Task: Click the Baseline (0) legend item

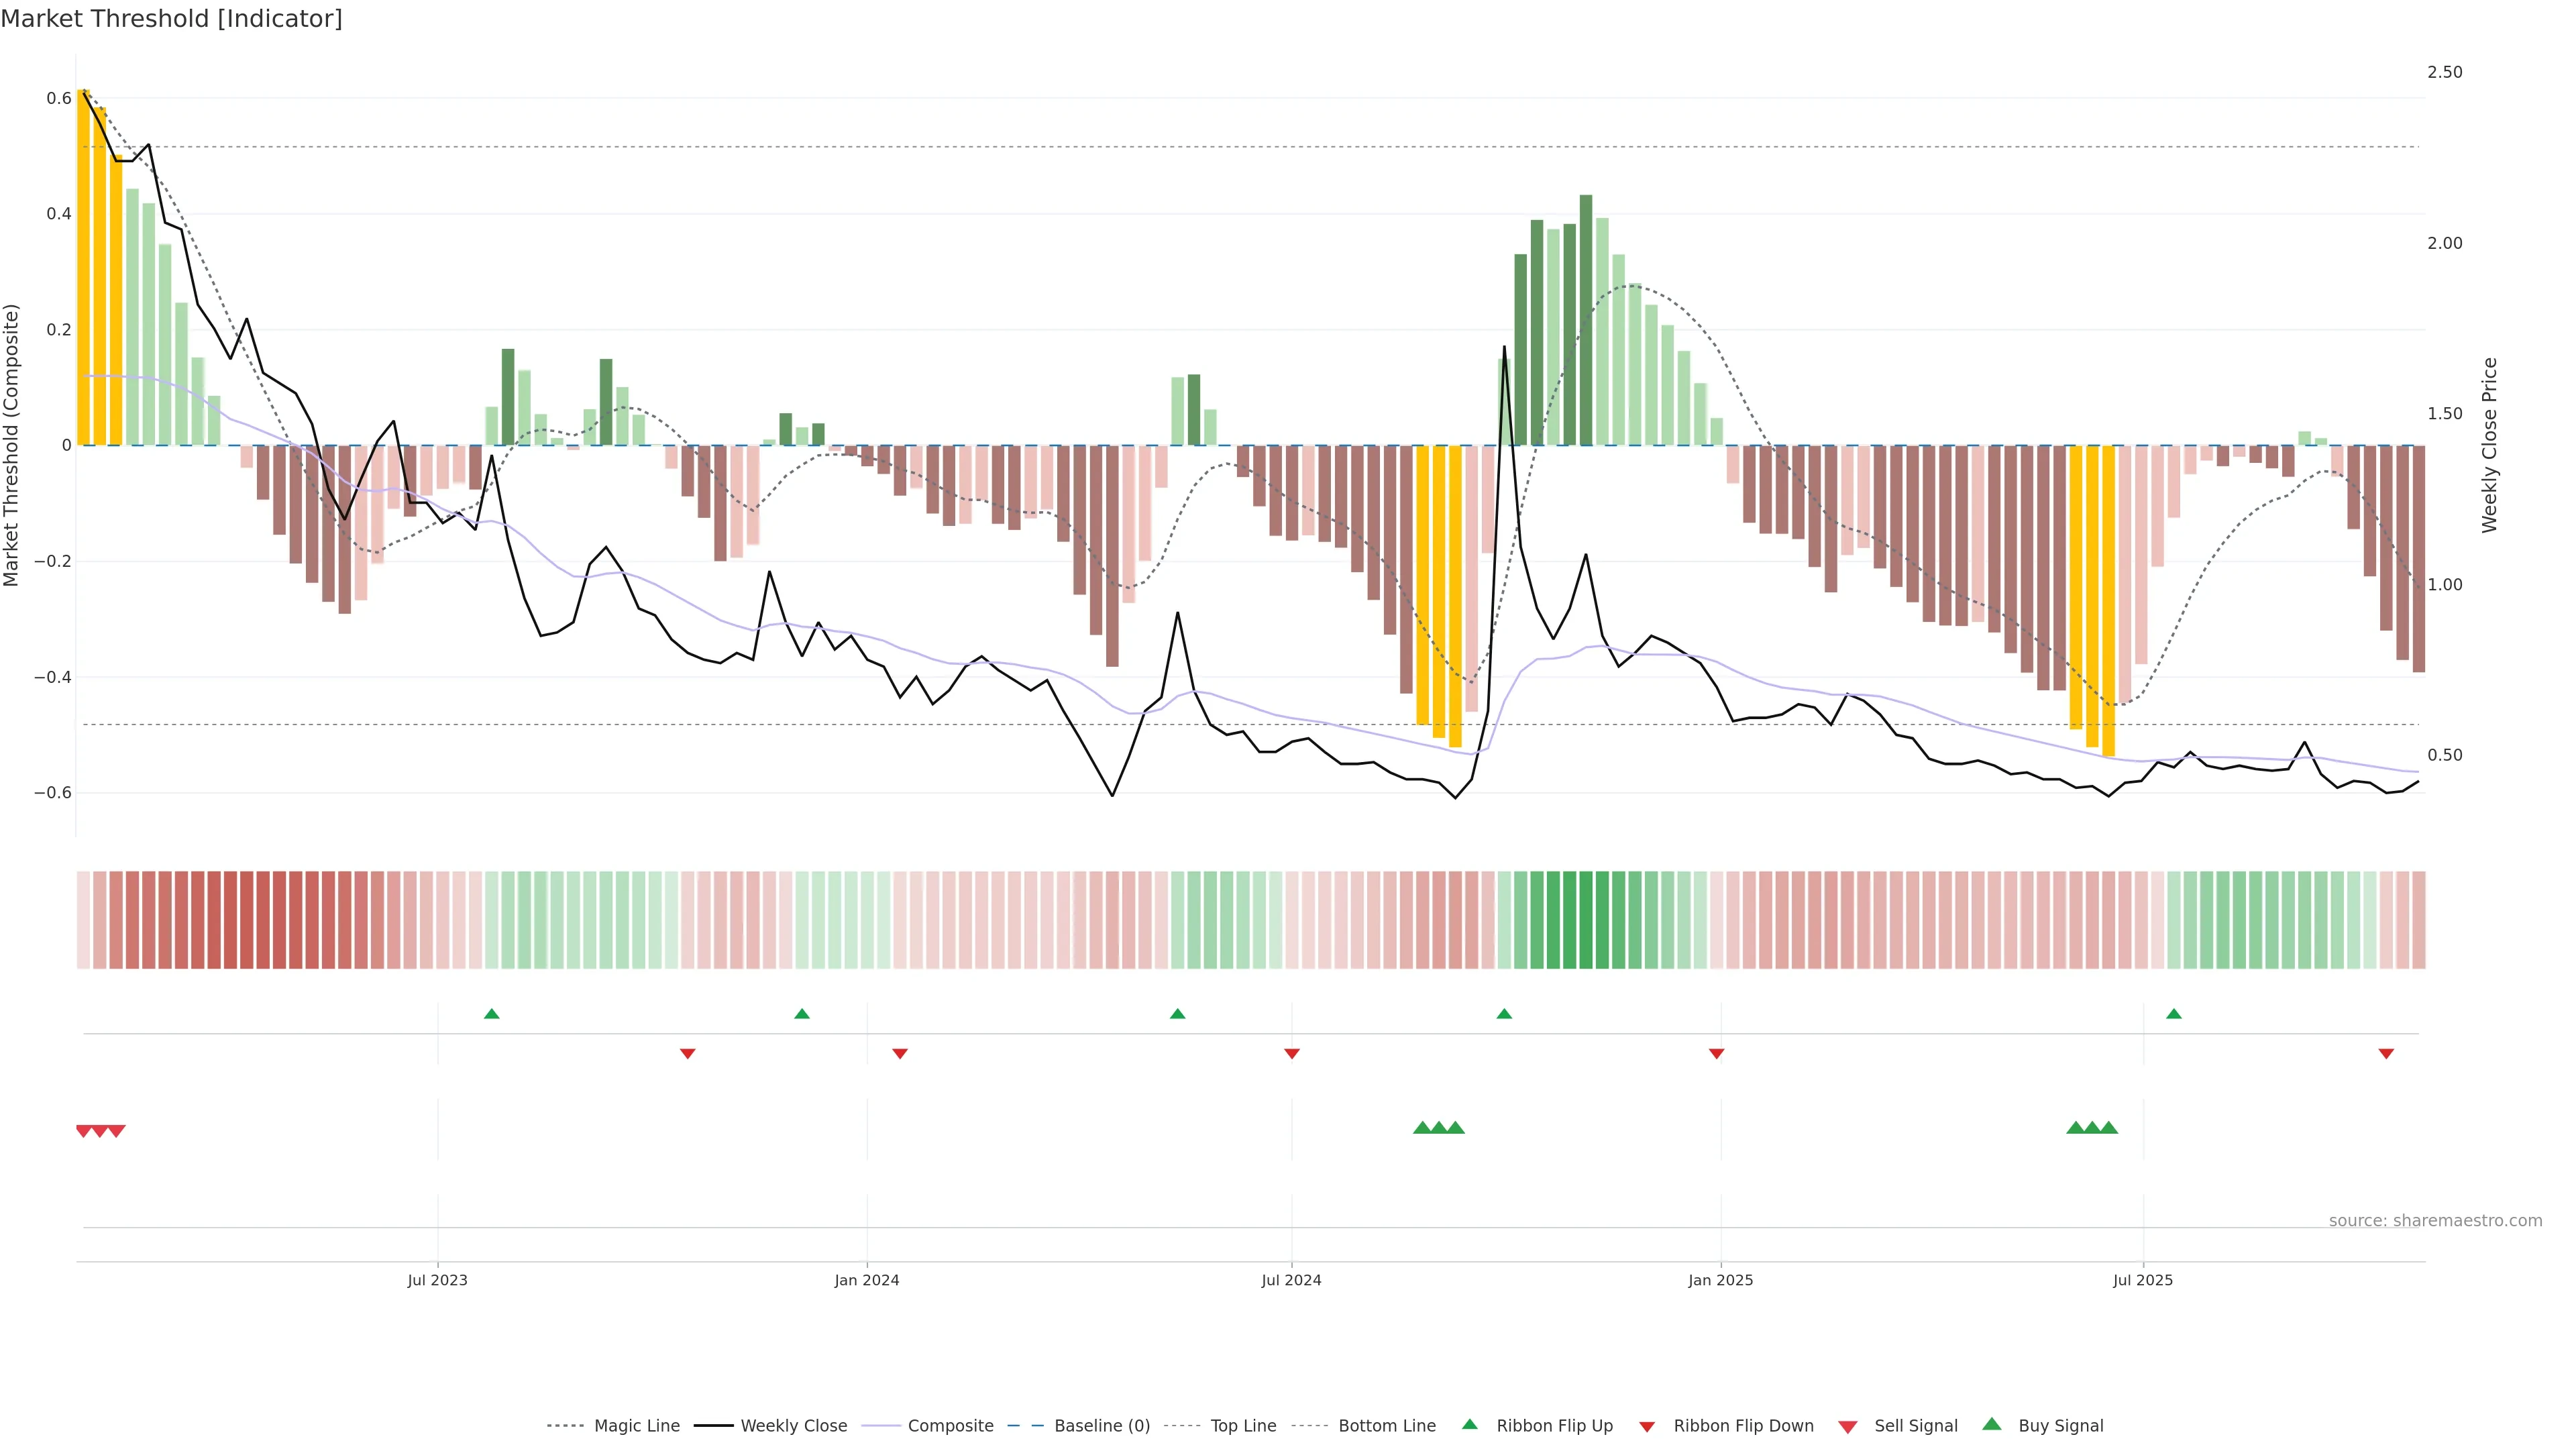Action: 1101,1425
